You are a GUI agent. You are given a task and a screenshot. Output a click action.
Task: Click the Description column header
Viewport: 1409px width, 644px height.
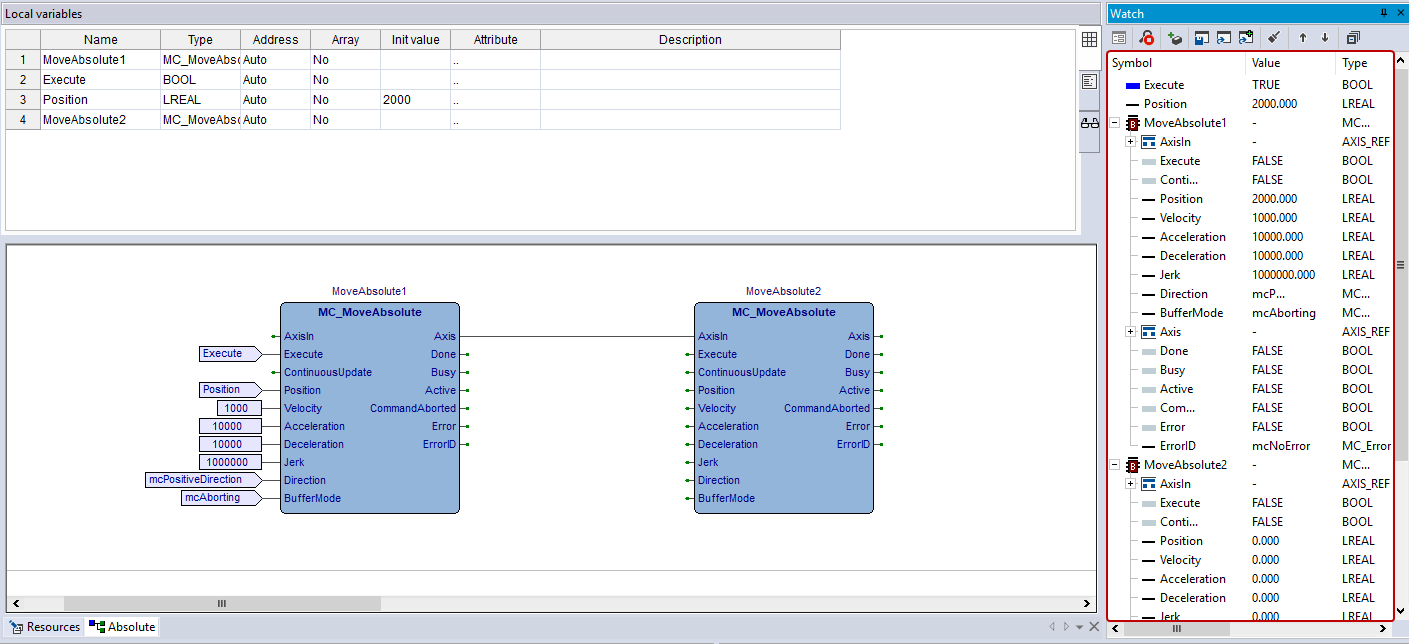click(690, 40)
